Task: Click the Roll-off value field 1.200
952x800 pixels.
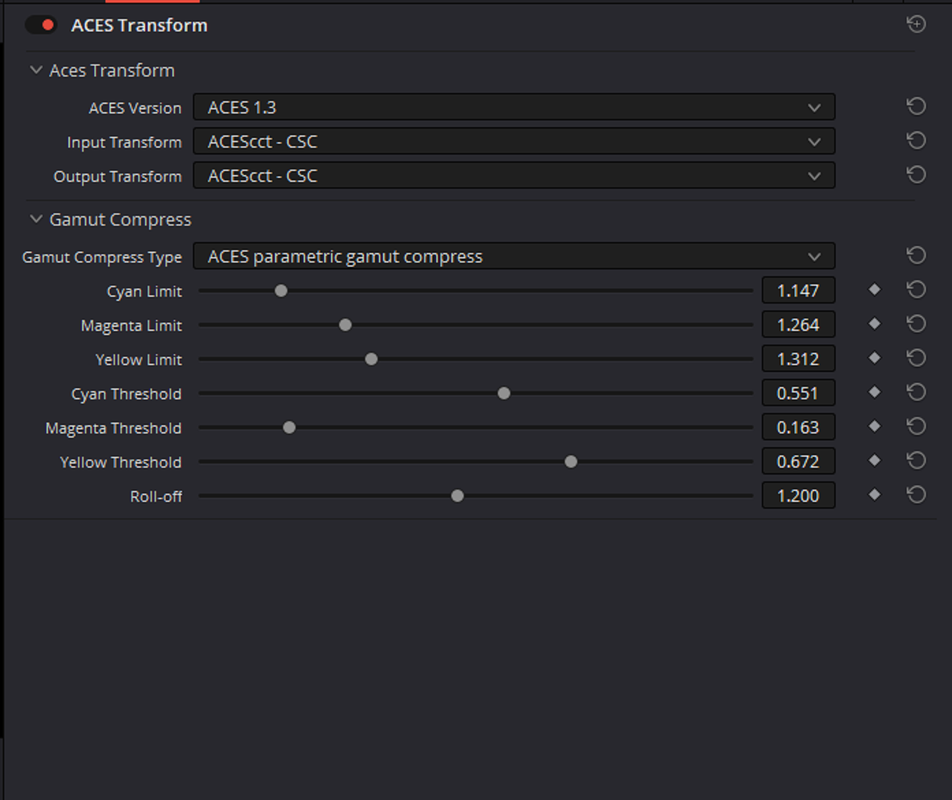Action: [798, 496]
